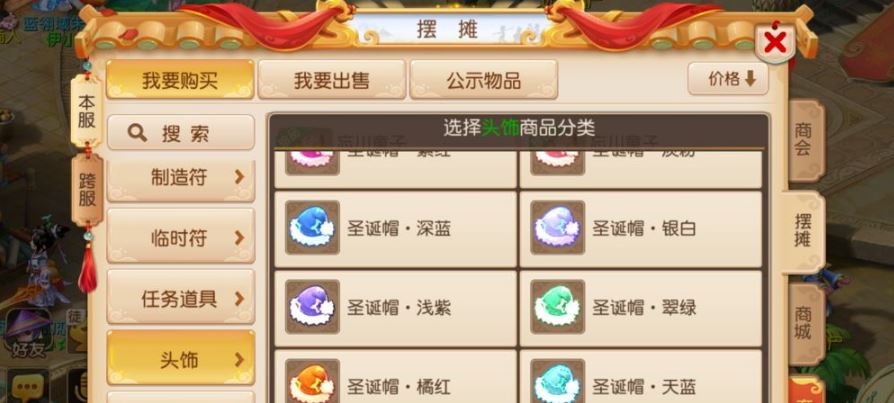Toggle the 价格 sort order arrow
The image size is (894, 403).
(x=750, y=79)
